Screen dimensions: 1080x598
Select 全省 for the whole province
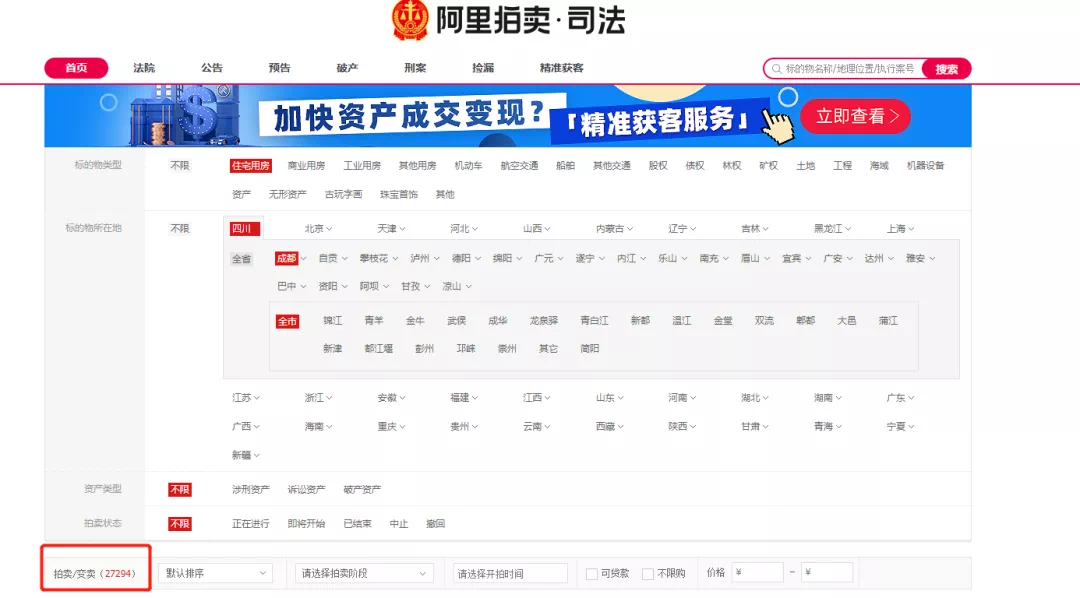(x=242, y=259)
